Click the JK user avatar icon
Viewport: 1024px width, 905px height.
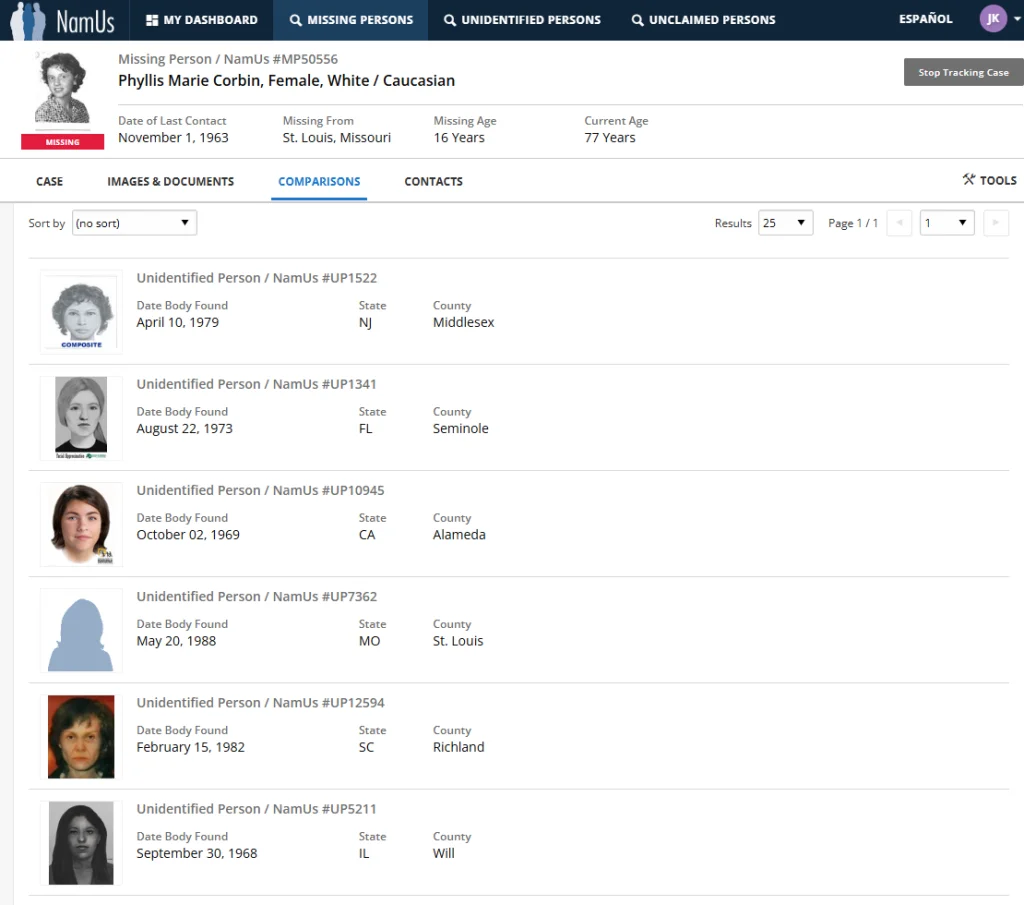pos(992,19)
